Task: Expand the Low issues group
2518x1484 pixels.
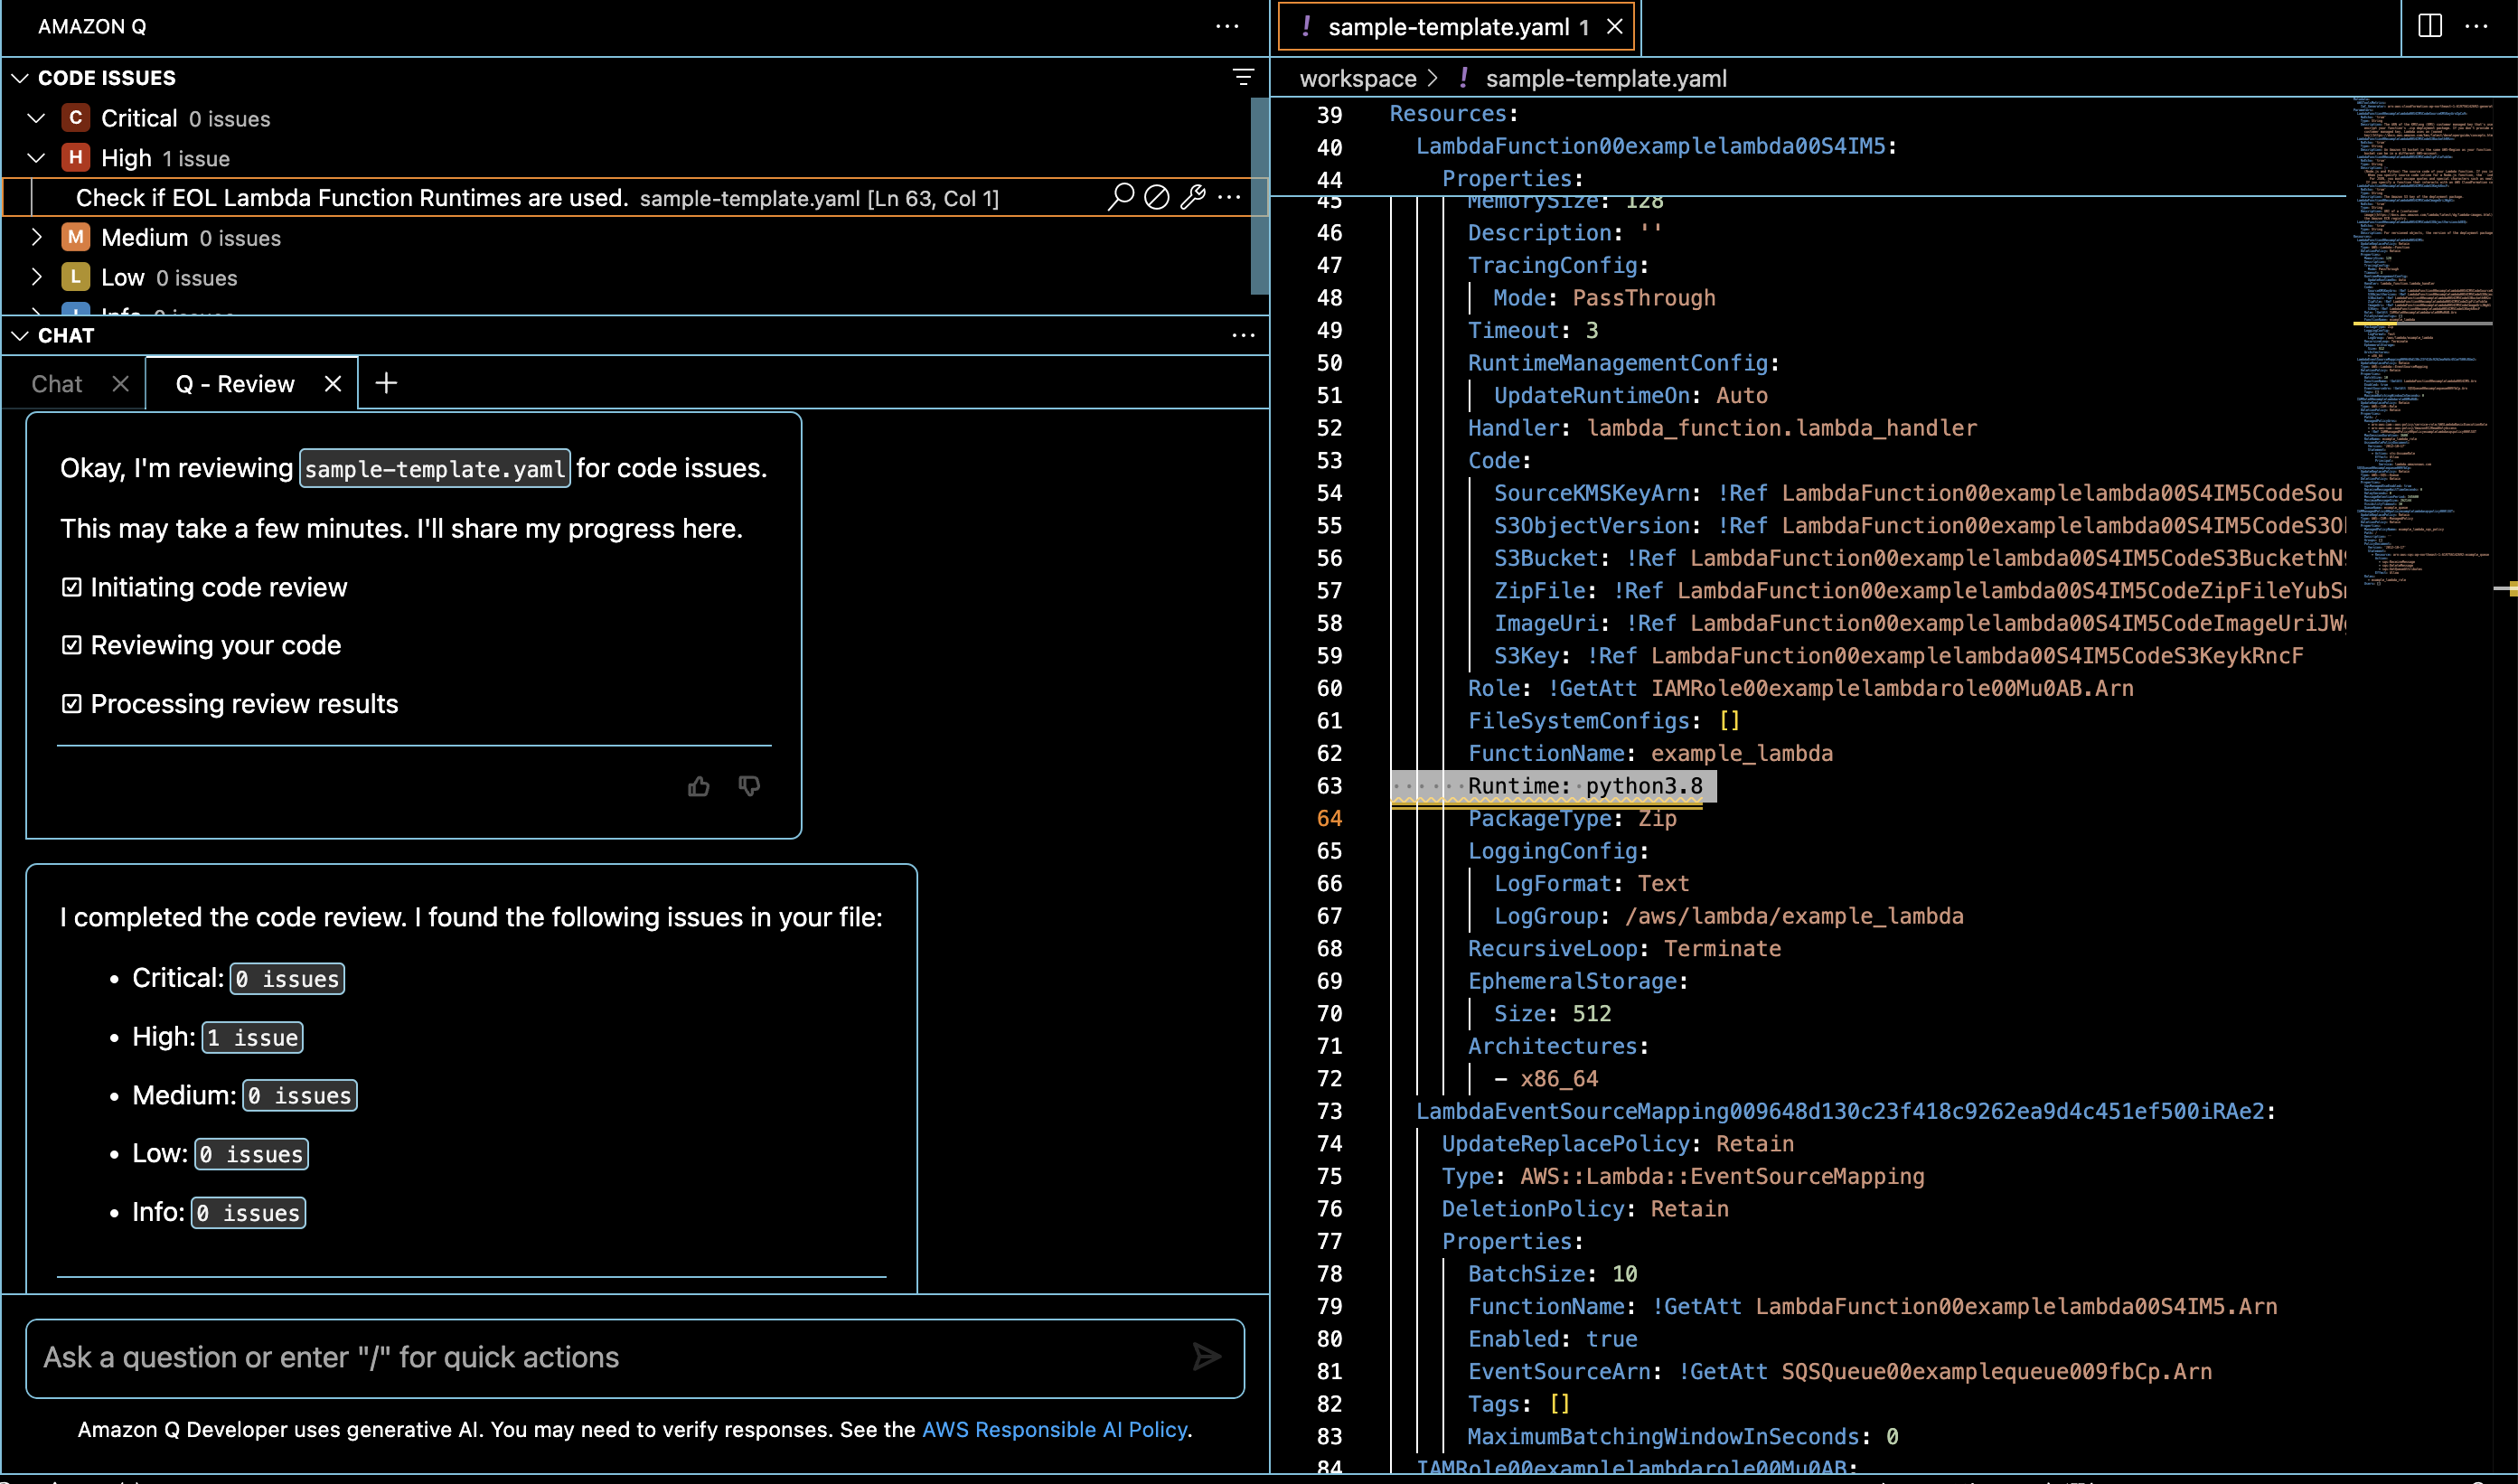Action: (x=37, y=277)
